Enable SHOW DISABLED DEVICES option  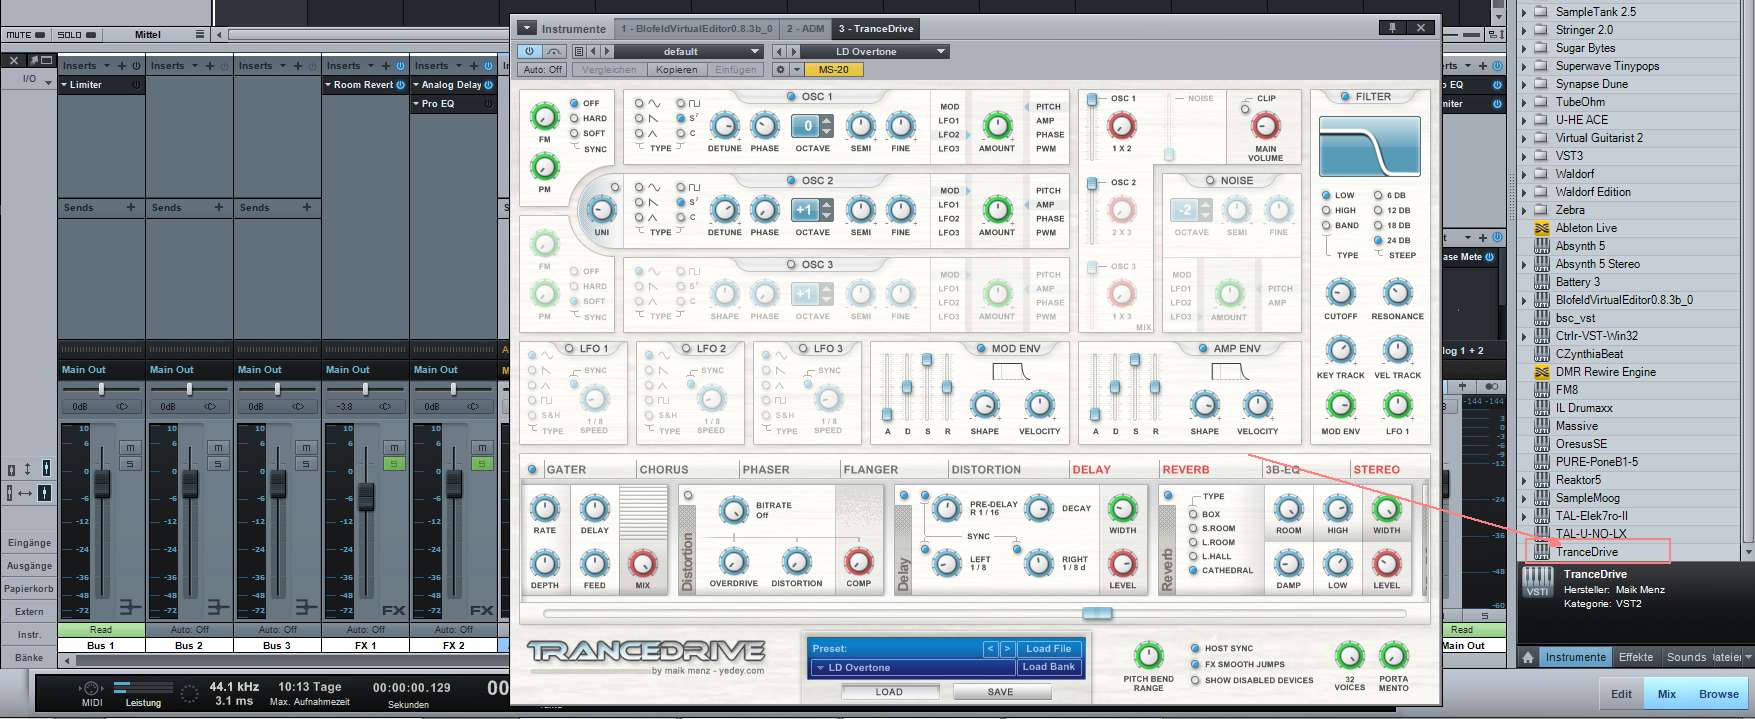point(1195,680)
